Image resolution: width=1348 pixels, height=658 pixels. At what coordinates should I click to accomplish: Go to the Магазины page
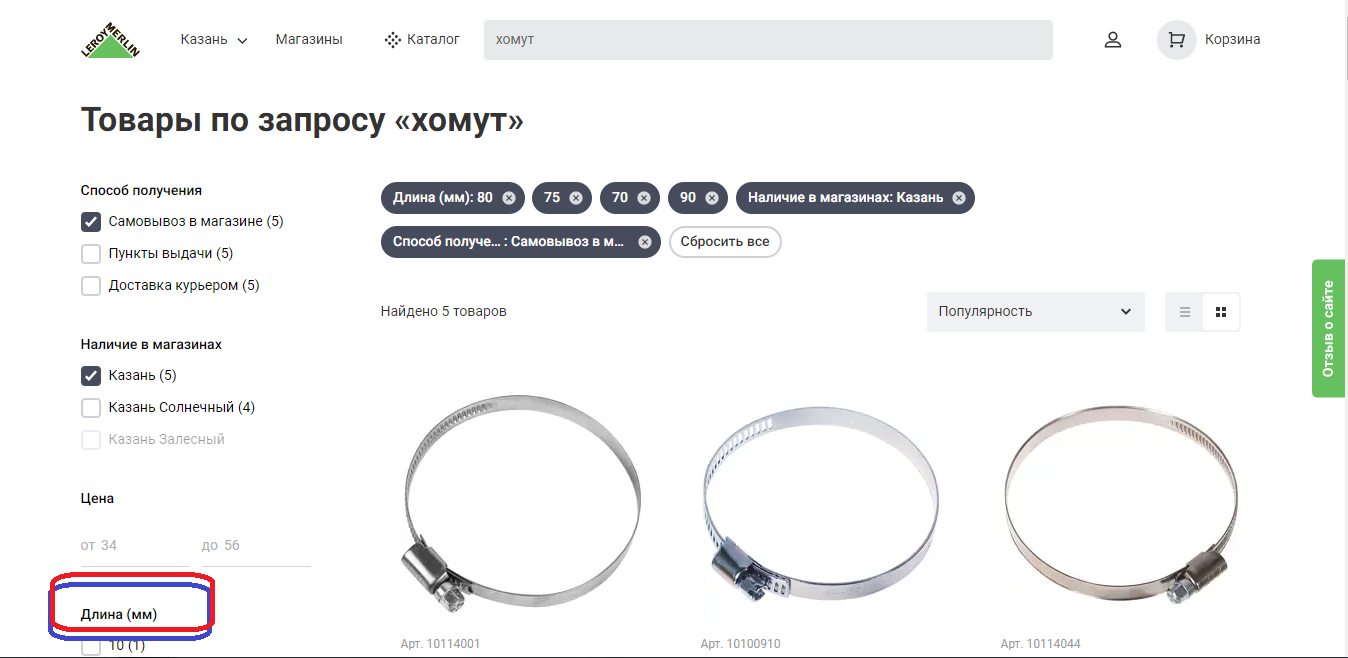point(309,40)
